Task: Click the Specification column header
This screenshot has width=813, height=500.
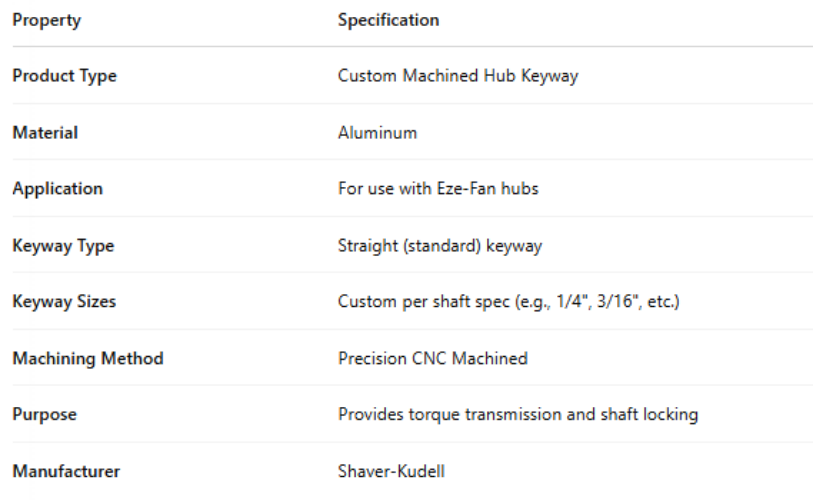Action: [388, 20]
